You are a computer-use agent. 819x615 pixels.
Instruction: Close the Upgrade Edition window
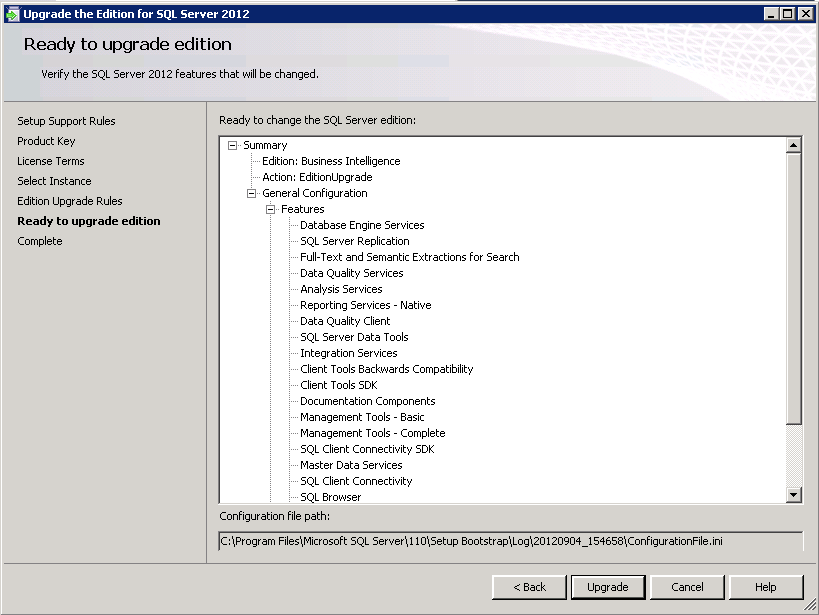(806, 14)
